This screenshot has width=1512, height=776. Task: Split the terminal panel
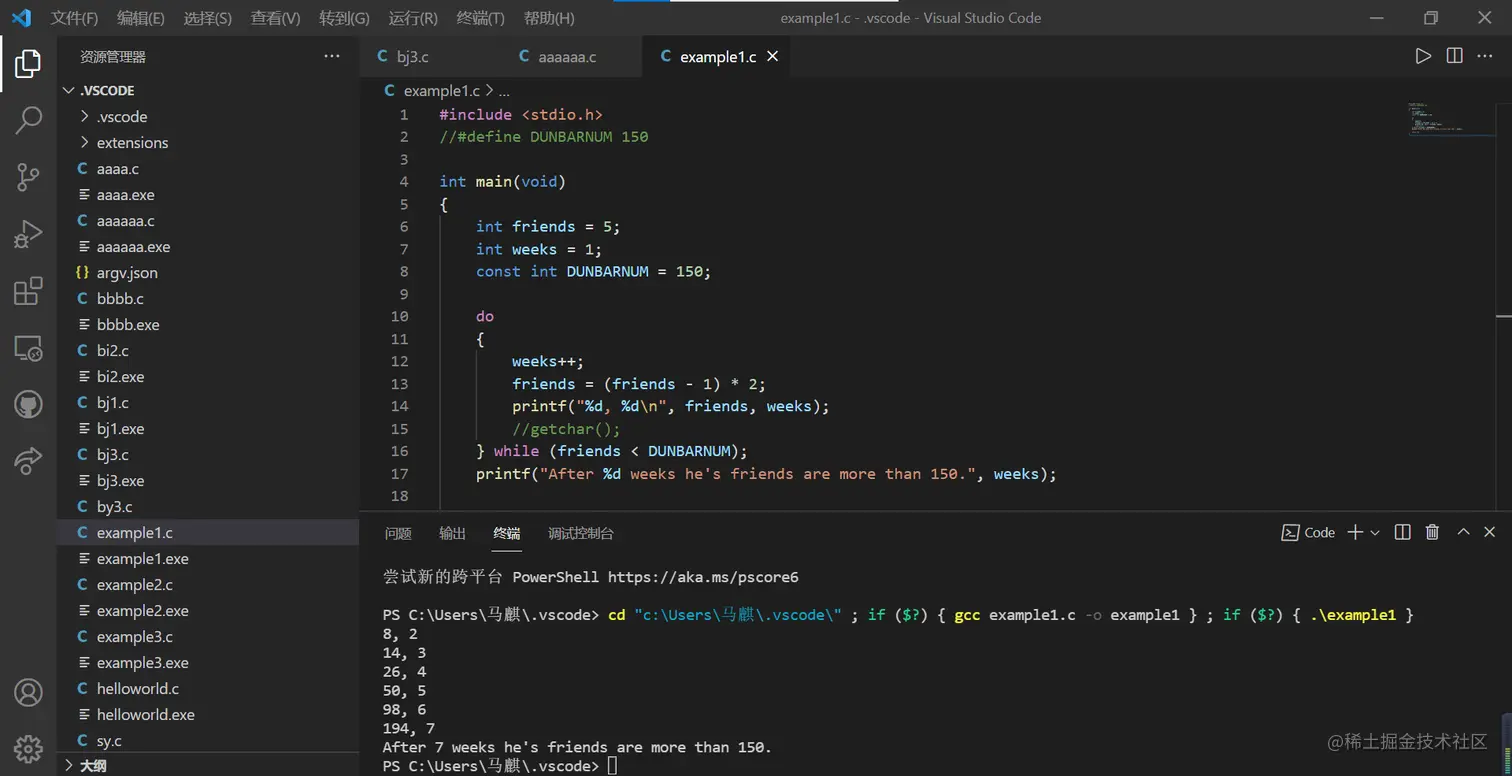(1402, 532)
